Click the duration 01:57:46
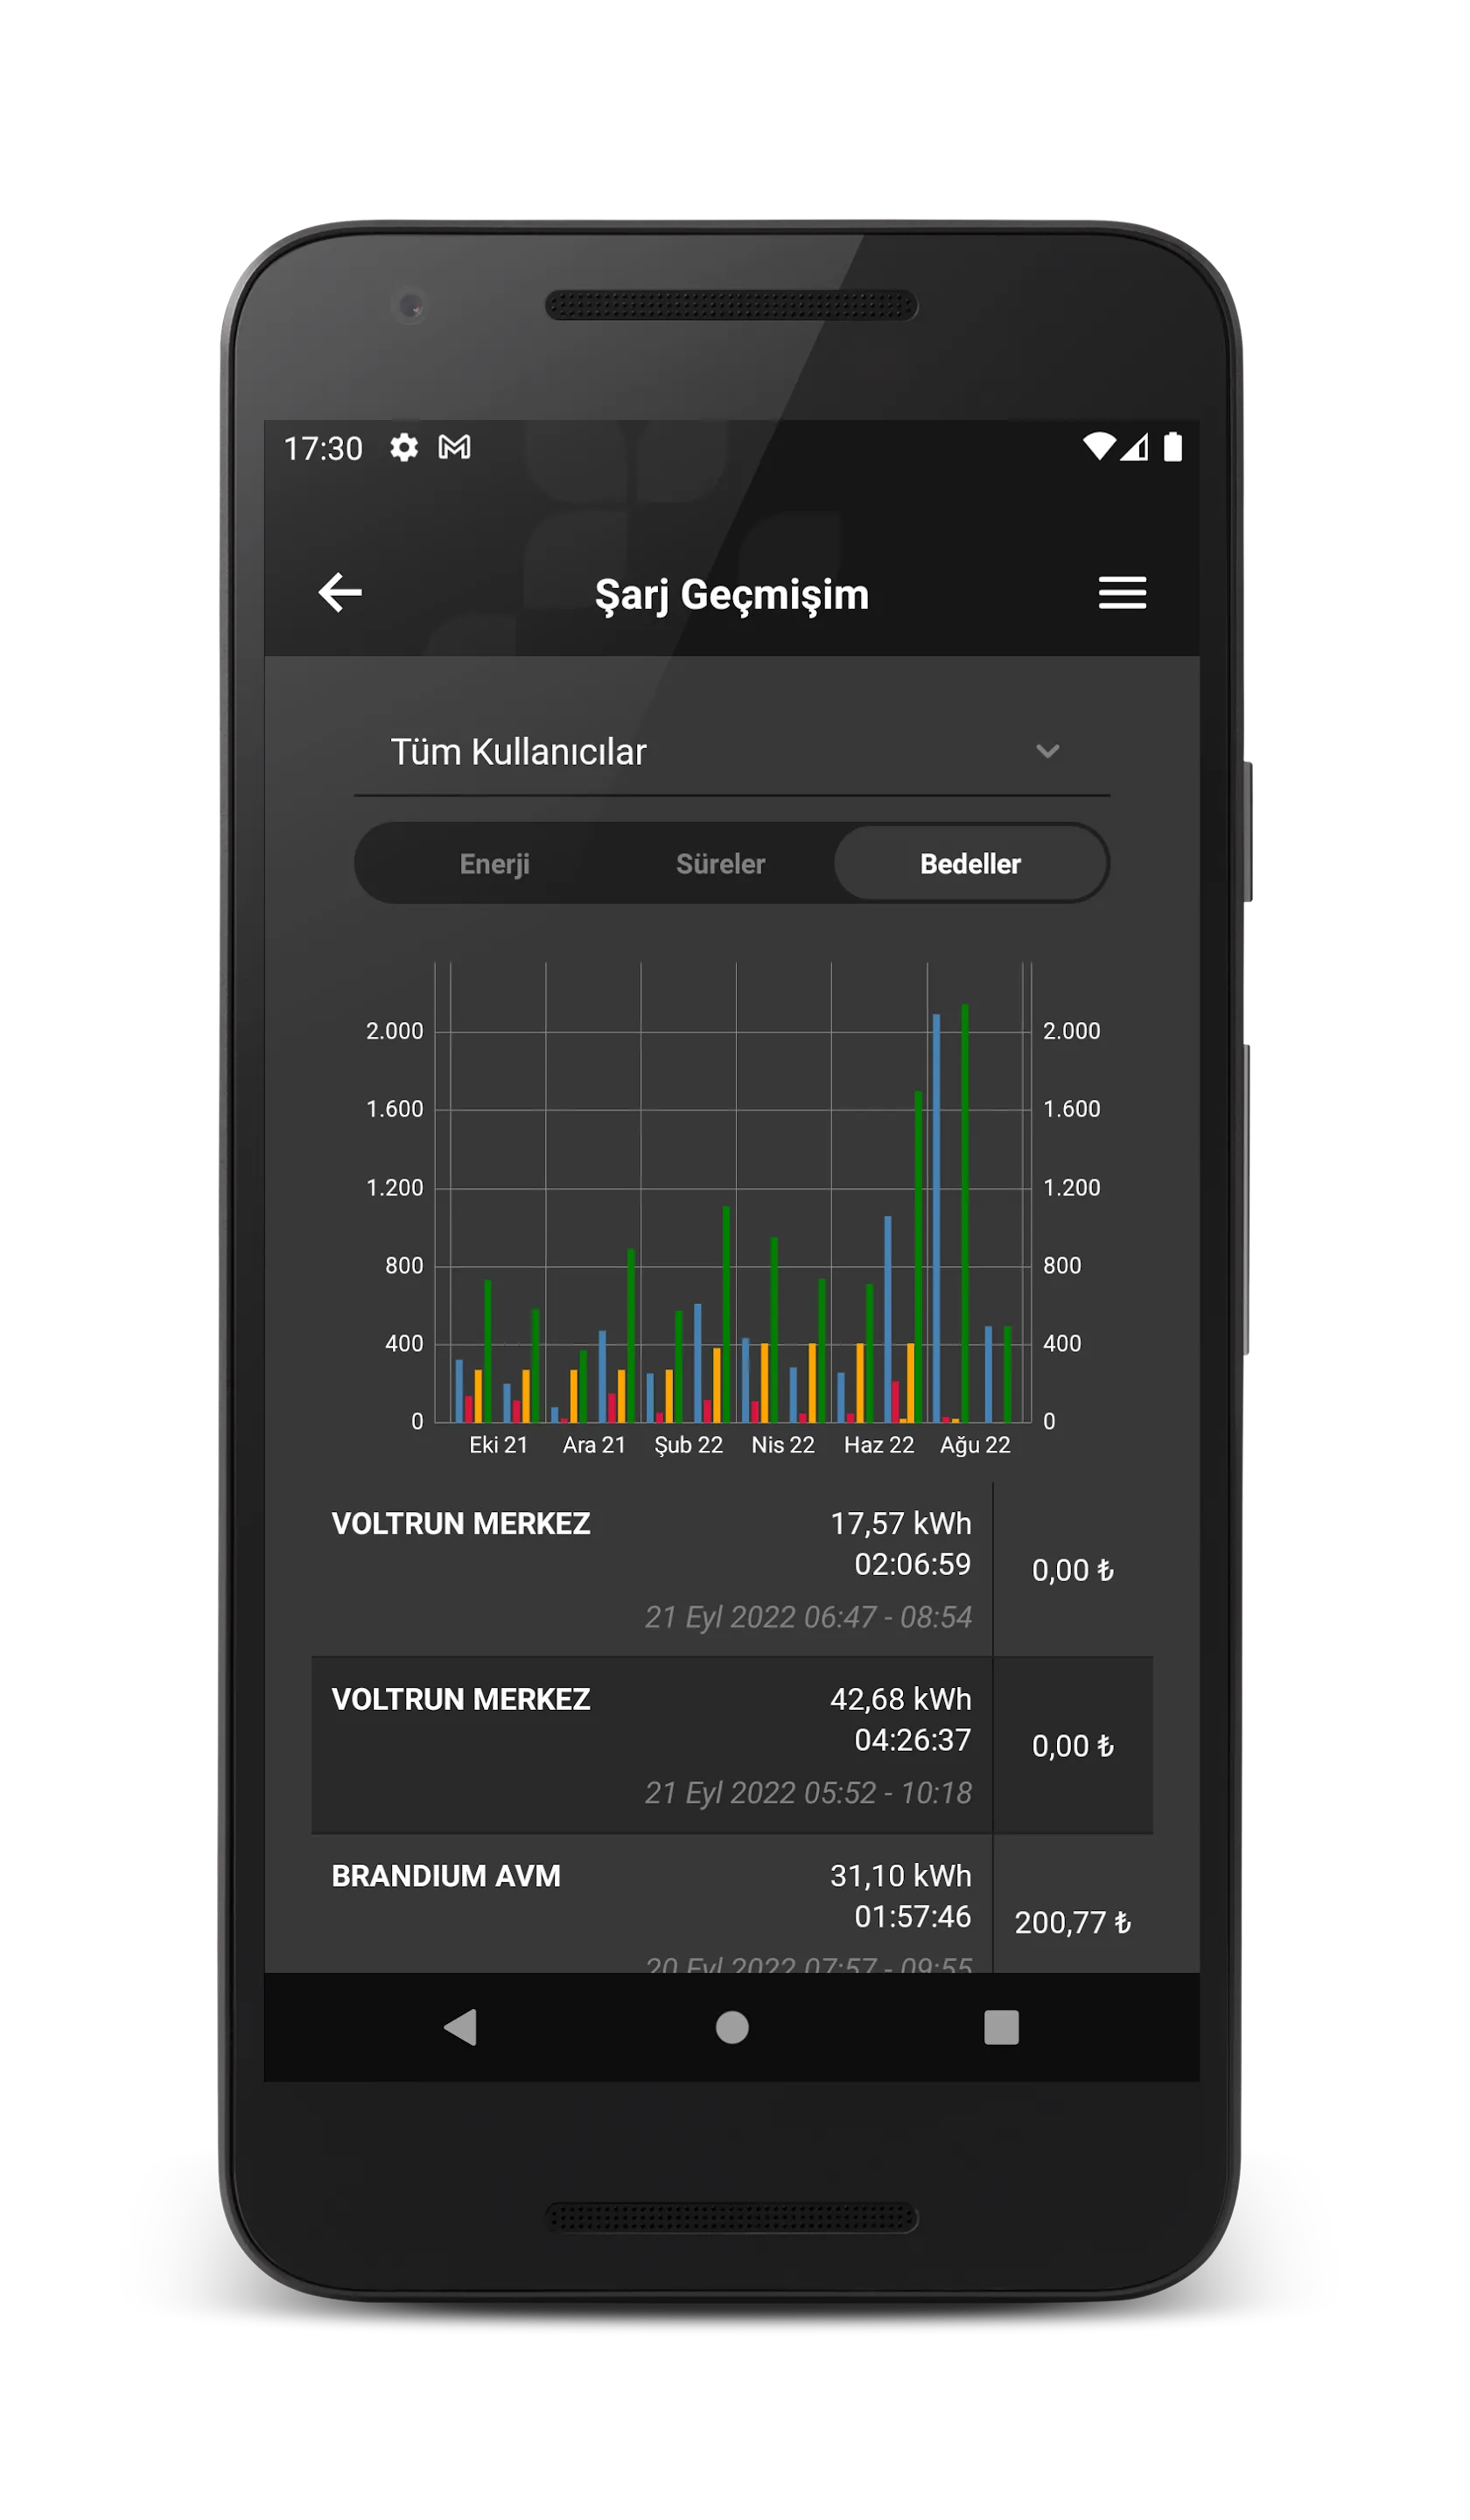The image size is (1470, 2520). [x=914, y=1919]
